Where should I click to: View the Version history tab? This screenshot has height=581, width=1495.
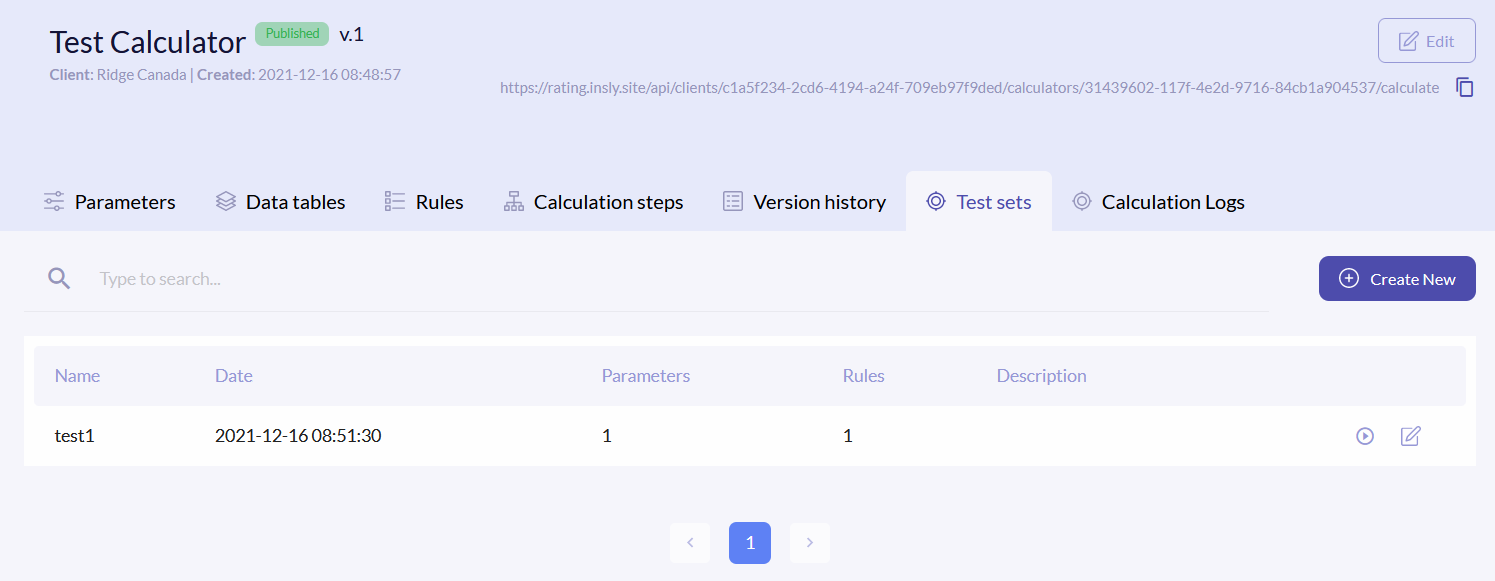tap(804, 202)
